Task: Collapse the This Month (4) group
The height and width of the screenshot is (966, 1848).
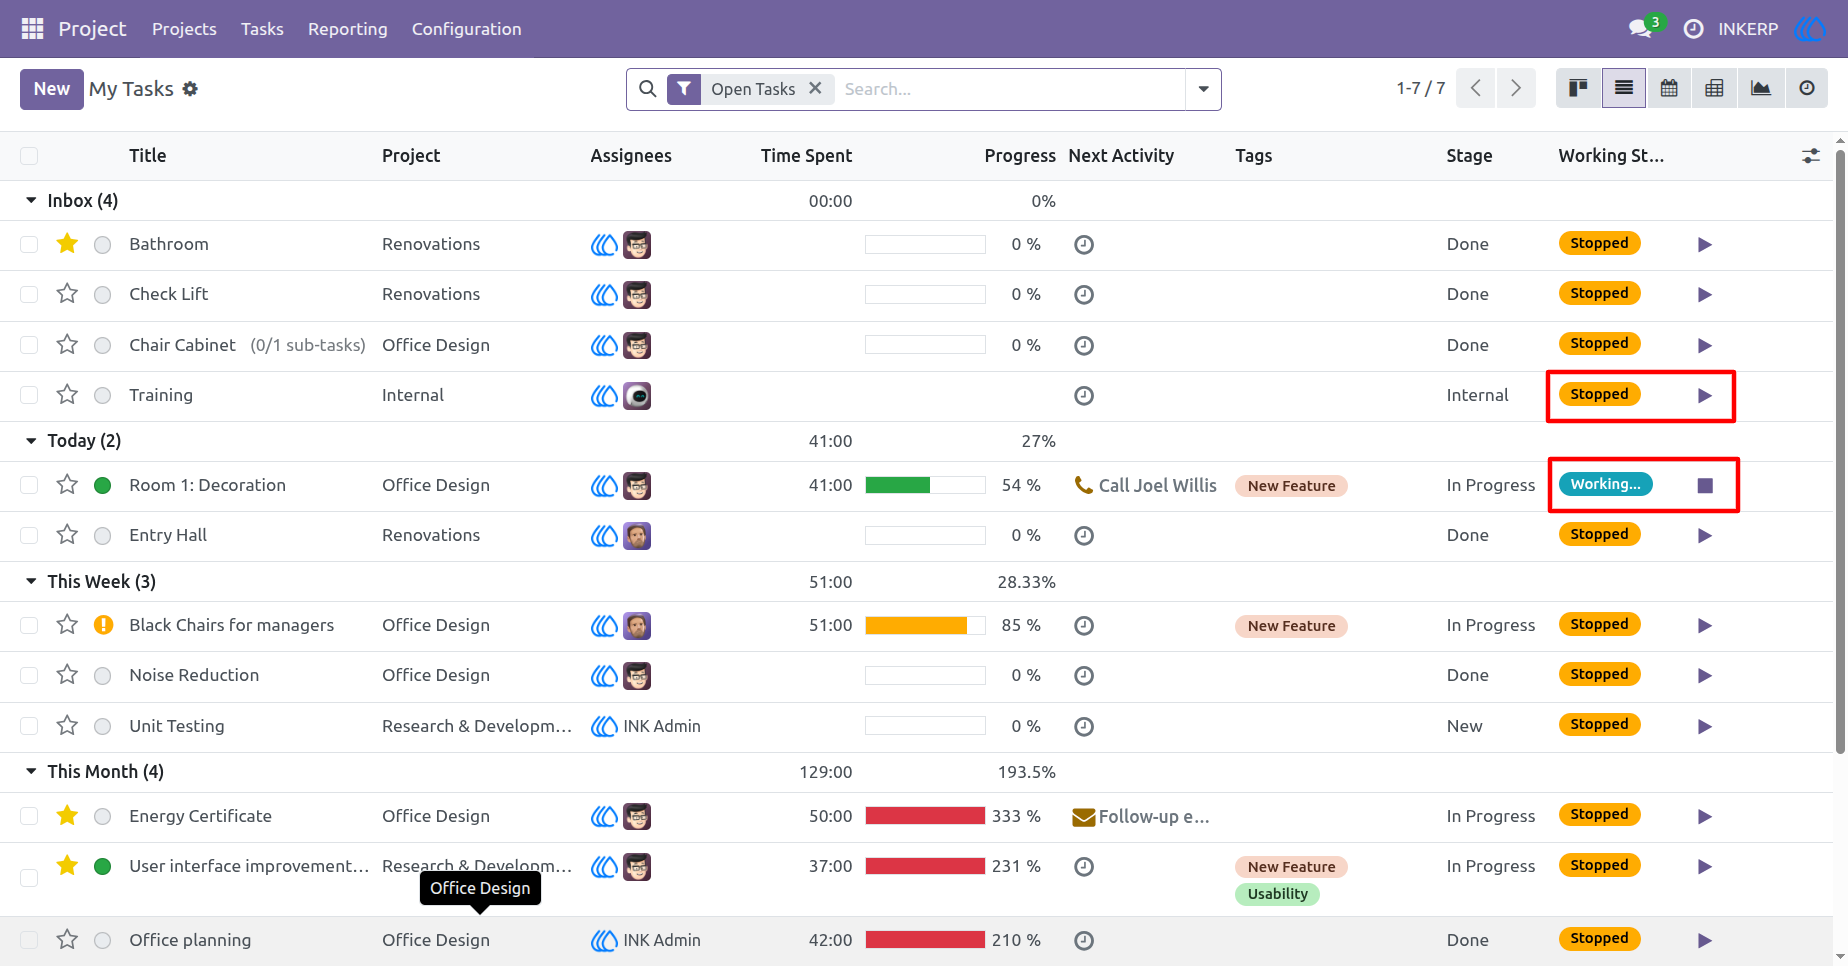Action: tap(31, 772)
